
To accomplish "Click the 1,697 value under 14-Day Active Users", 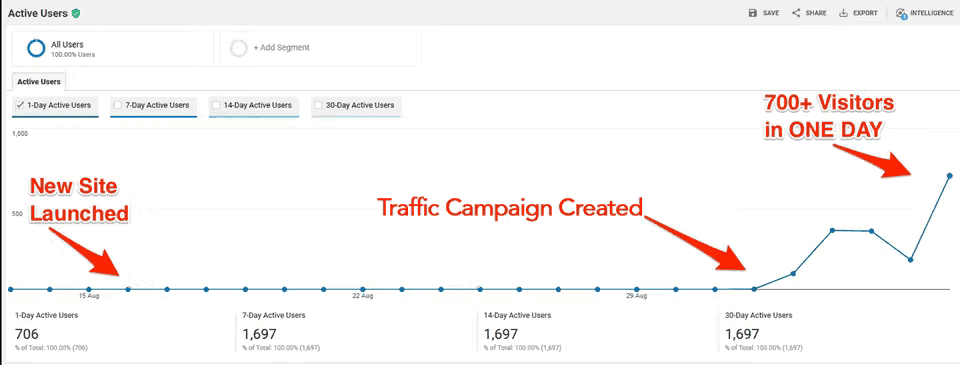I will pos(501,334).
